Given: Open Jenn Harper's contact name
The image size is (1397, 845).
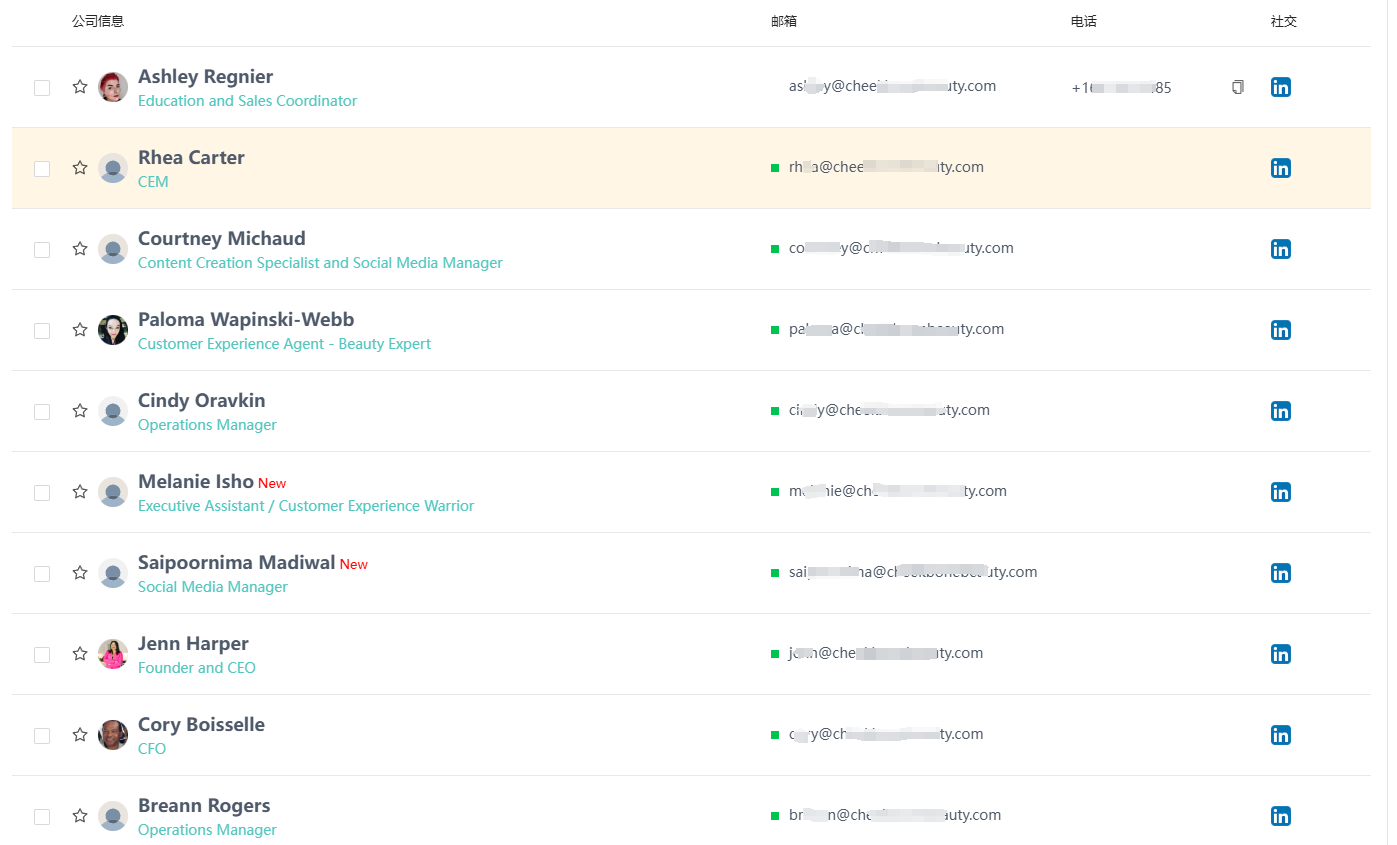Looking at the screenshot, I should (193, 644).
